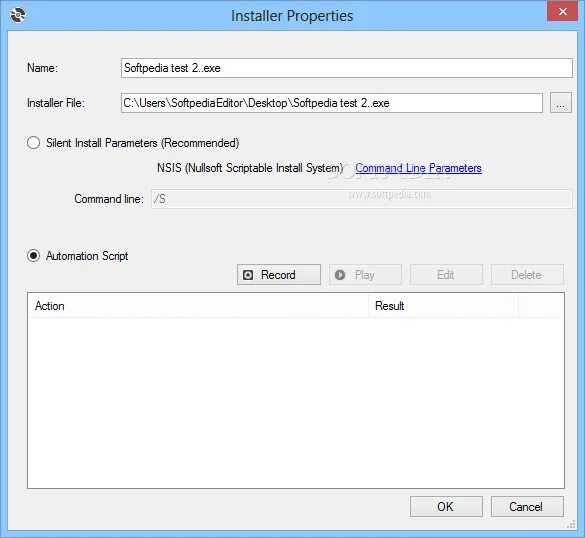Select the Automation Script radio button
Screen dimensions: 585x538
click(x=34, y=256)
